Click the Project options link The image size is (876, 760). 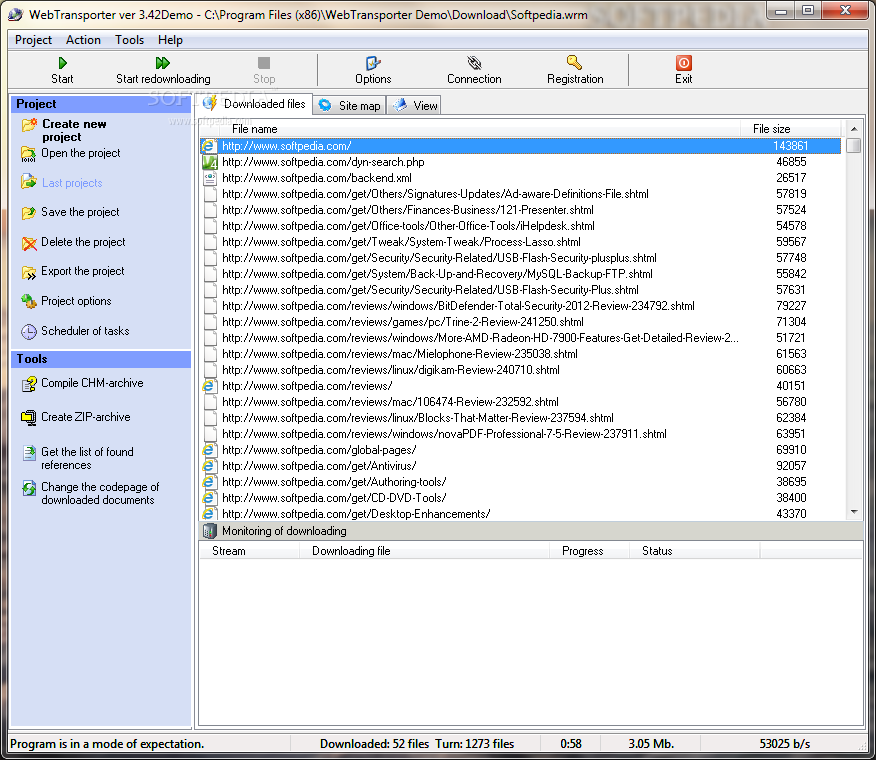tap(77, 301)
